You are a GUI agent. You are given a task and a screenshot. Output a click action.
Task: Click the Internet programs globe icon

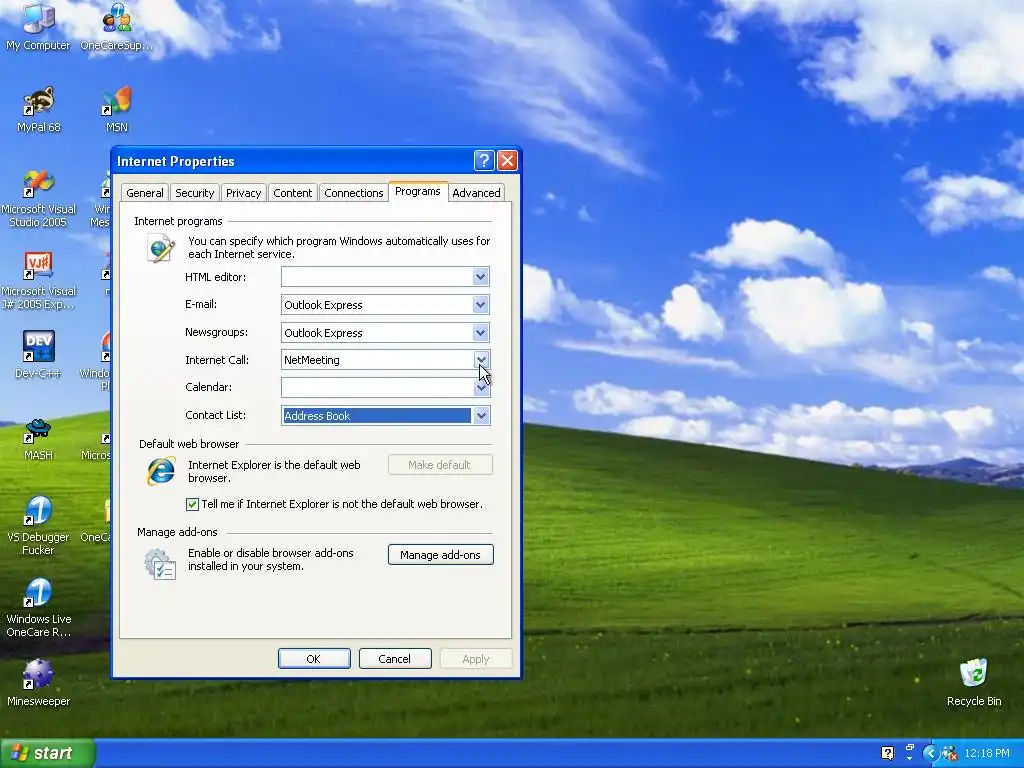(161, 249)
